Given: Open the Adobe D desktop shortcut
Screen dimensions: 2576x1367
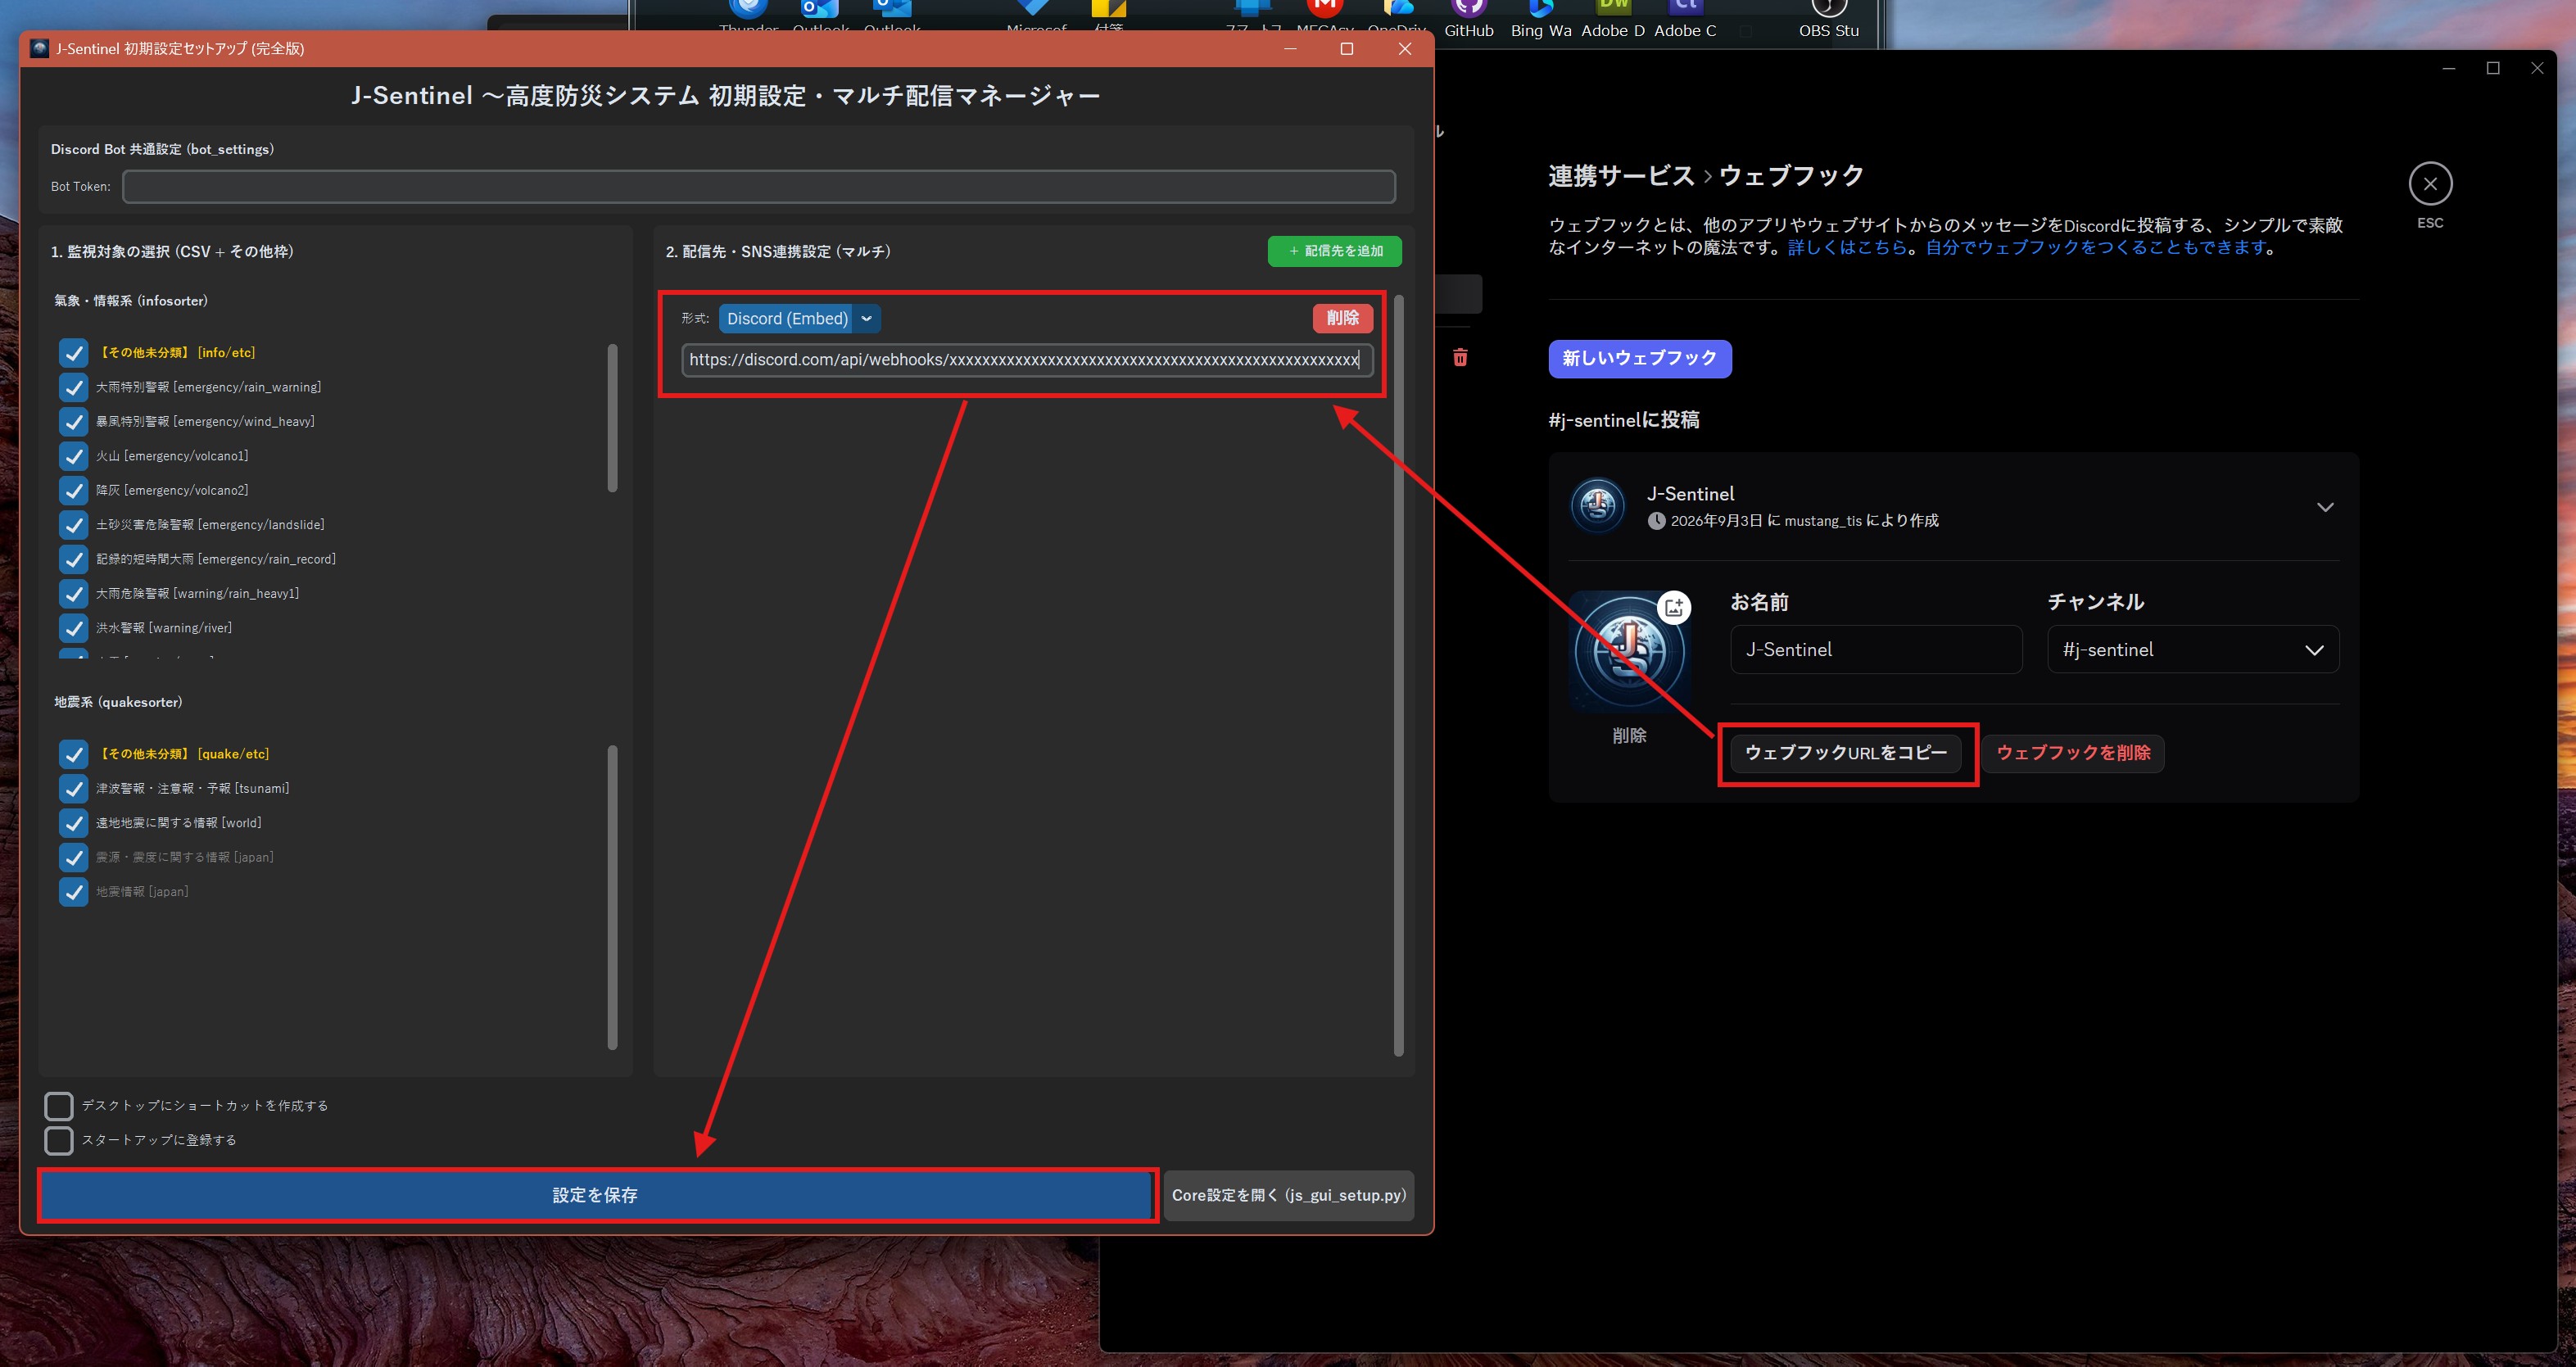Looking at the screenshot, I should (x=1613, y=20).
